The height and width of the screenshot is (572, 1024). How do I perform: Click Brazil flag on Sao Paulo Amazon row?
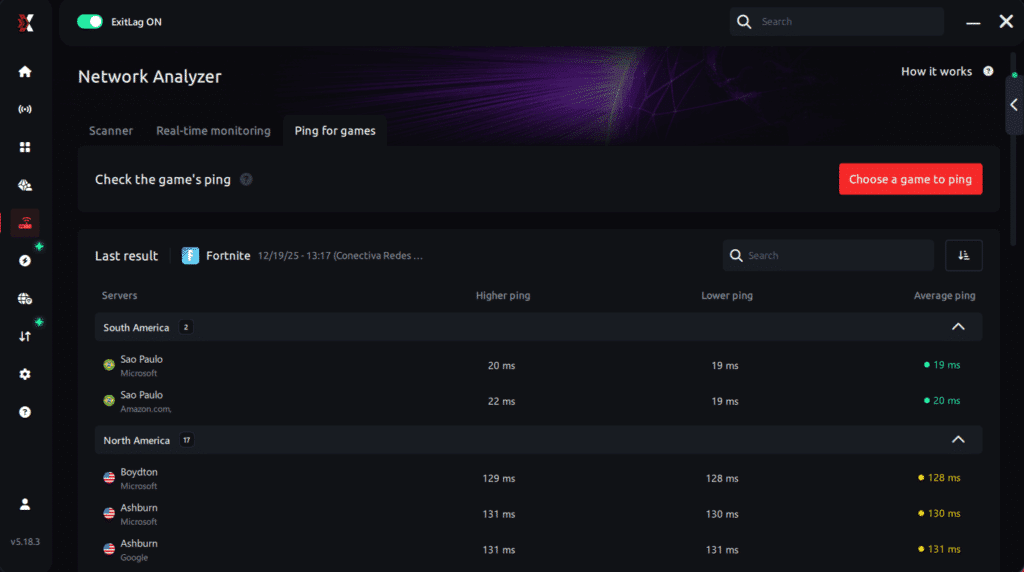coord(109,400)
